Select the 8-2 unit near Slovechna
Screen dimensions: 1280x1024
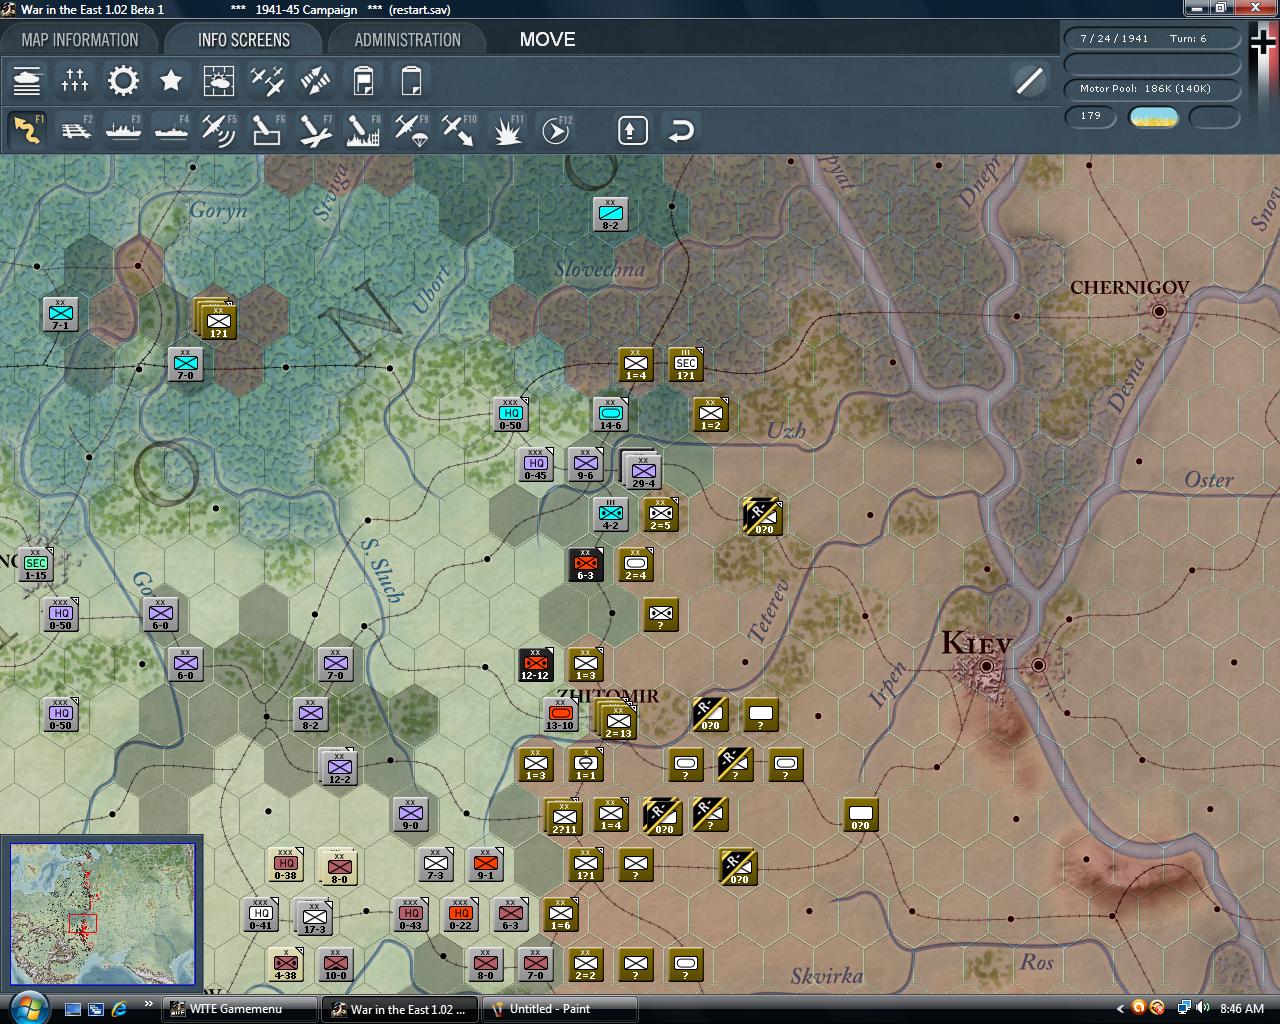coord(610,214)
